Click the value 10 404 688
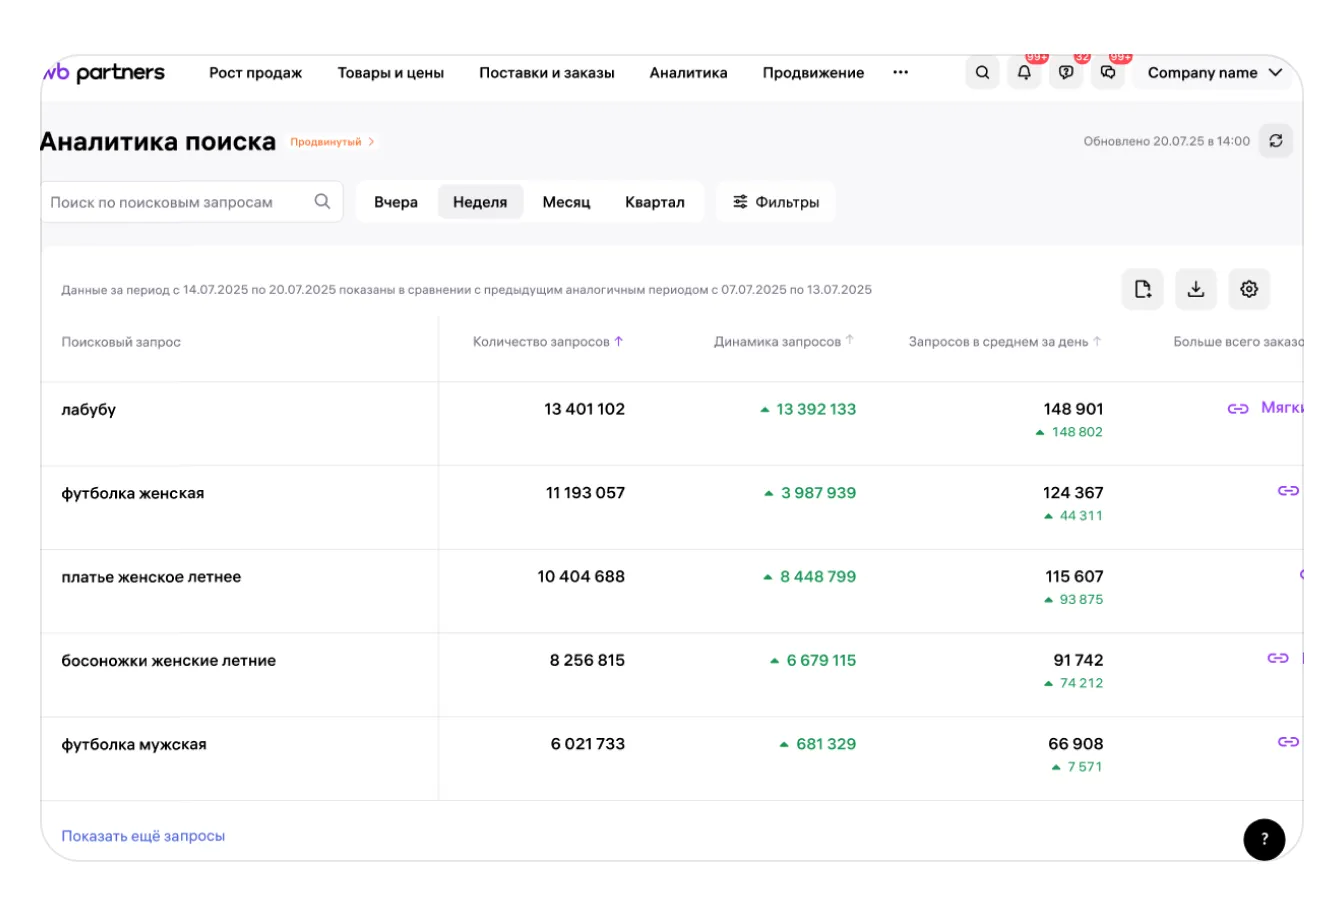This screenshot has width=1344, height=916. tap(581, 577)
